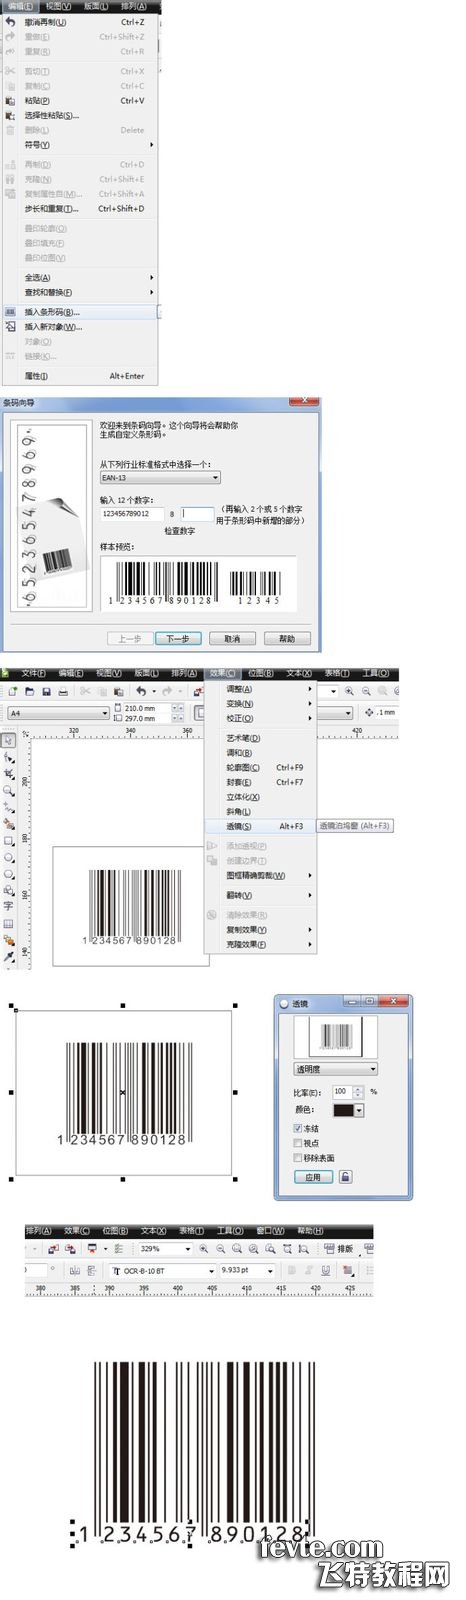
Task: Click the paste special icon beside 选择性粘贴
Action: pyautogui.click(x=11, y=115)
